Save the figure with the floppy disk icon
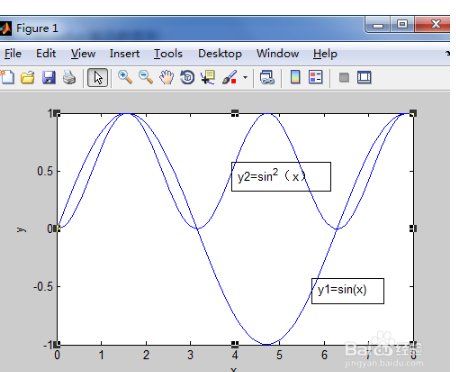Viewport: 456px width, 372px height. [x=49, y=78]
